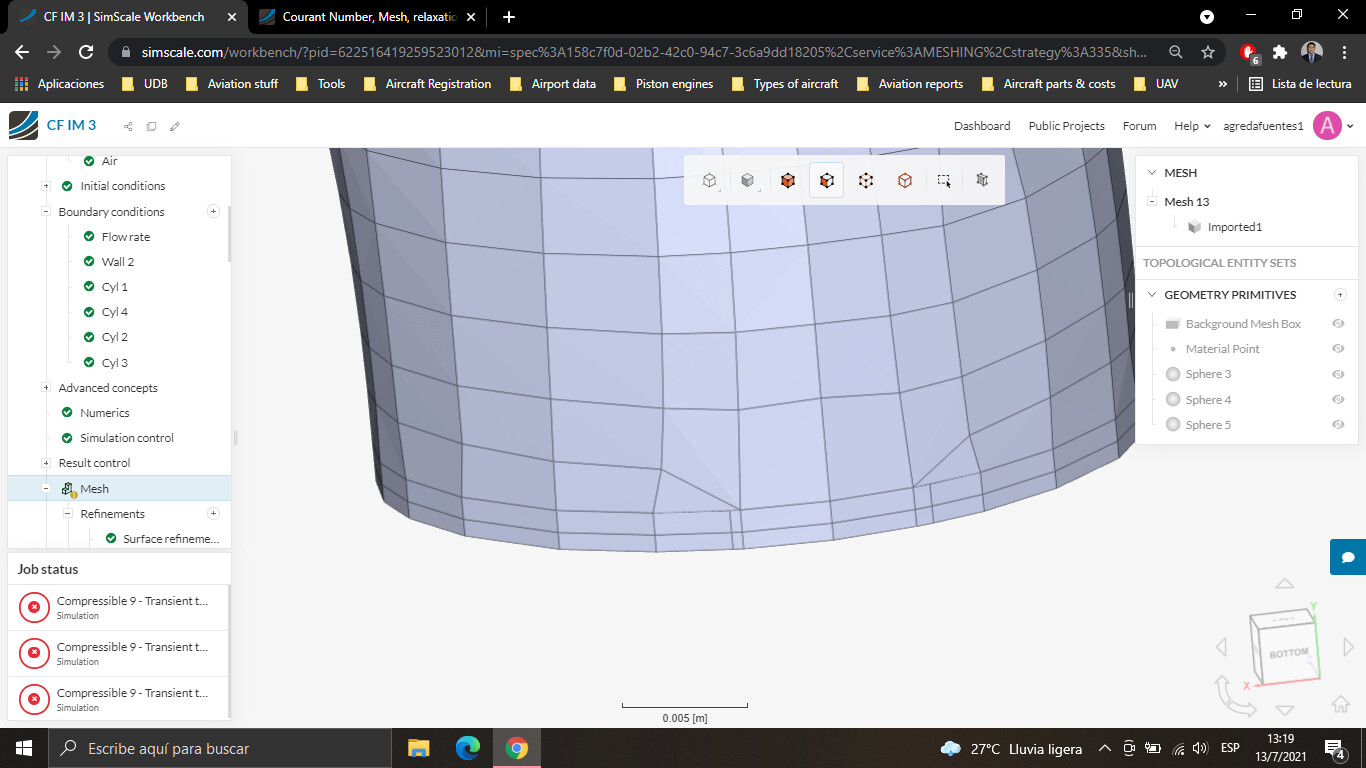Toggle visibility of Sphere 3
This screenshot has height=768, width=1366.
tap(1338, 374)
